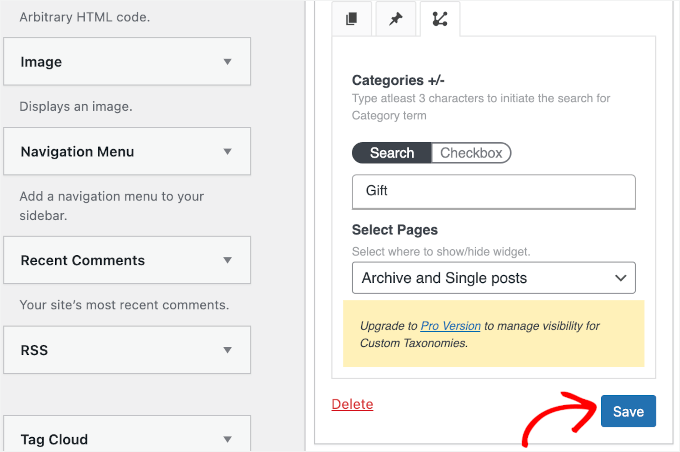This screenshot has width=680, height=452.
Task: Select the Recent Comments widget title
Action: (82, 260)
